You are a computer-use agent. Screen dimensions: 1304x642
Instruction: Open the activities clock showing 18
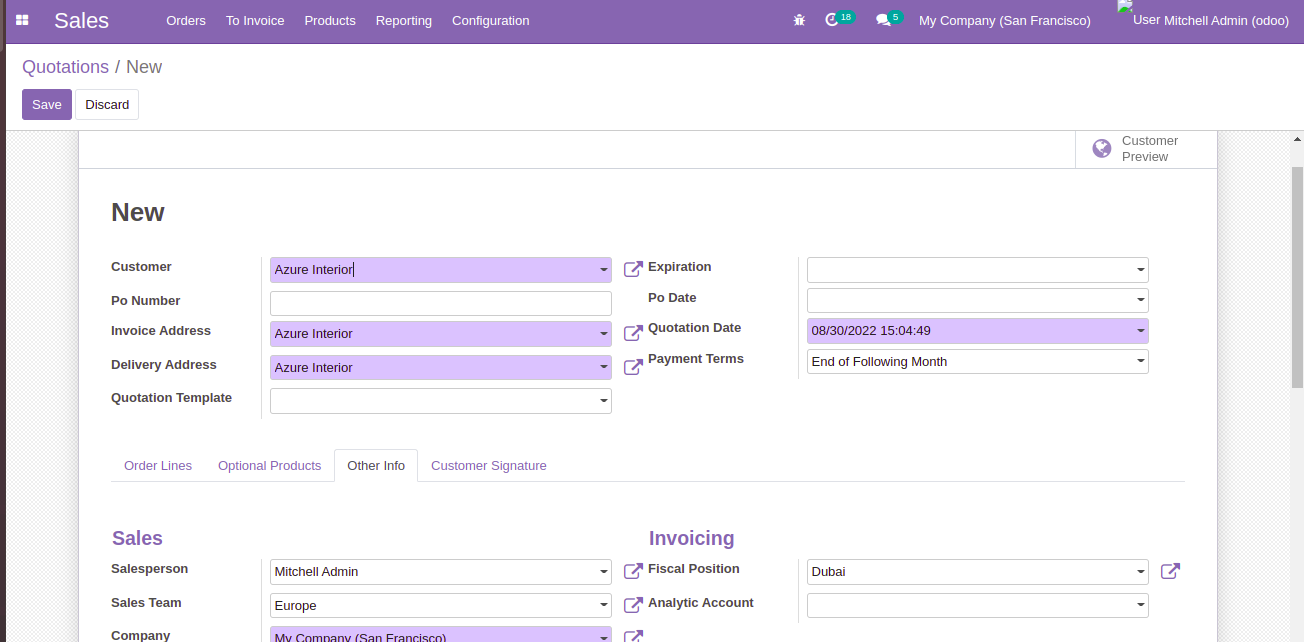coord(836,20)
